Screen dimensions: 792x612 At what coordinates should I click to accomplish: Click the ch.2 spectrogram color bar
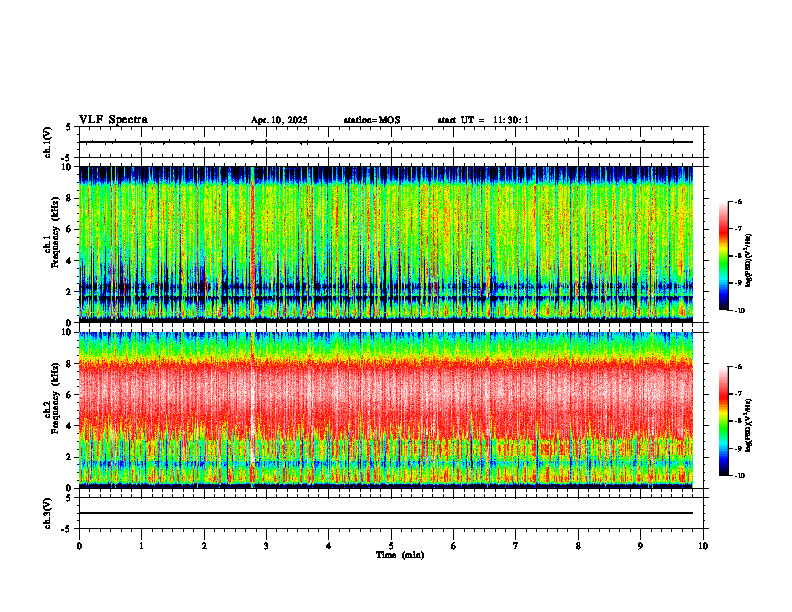point(723,421)
